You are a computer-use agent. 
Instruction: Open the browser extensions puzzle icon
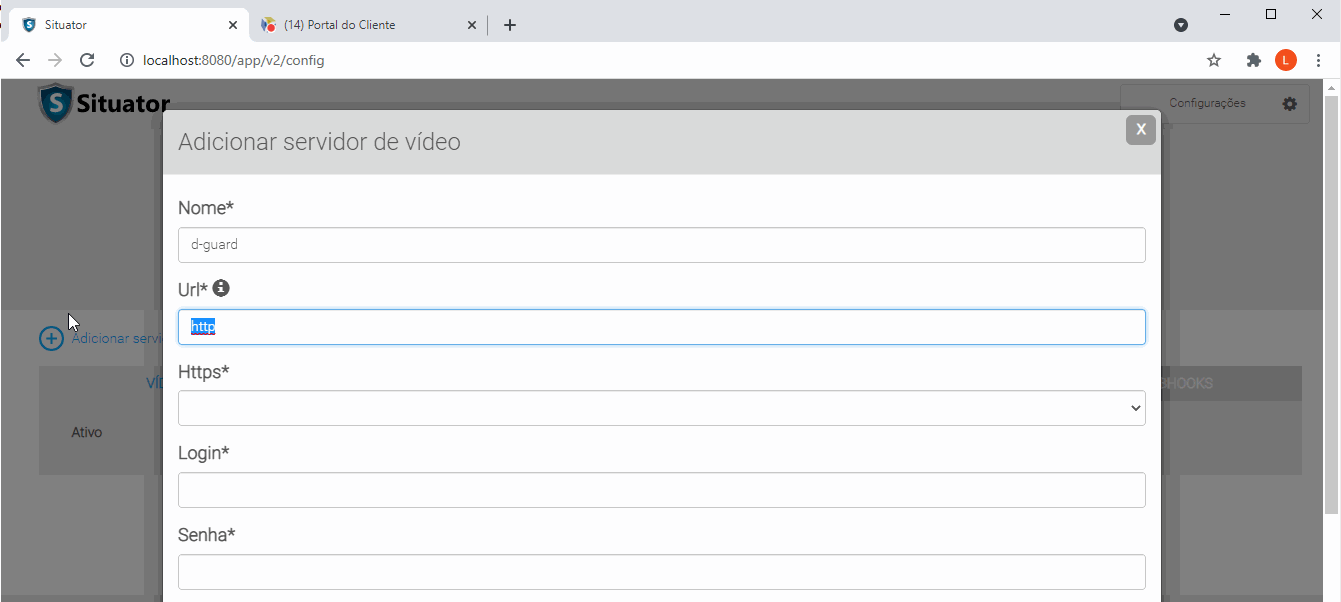[x=1253, y=60]
